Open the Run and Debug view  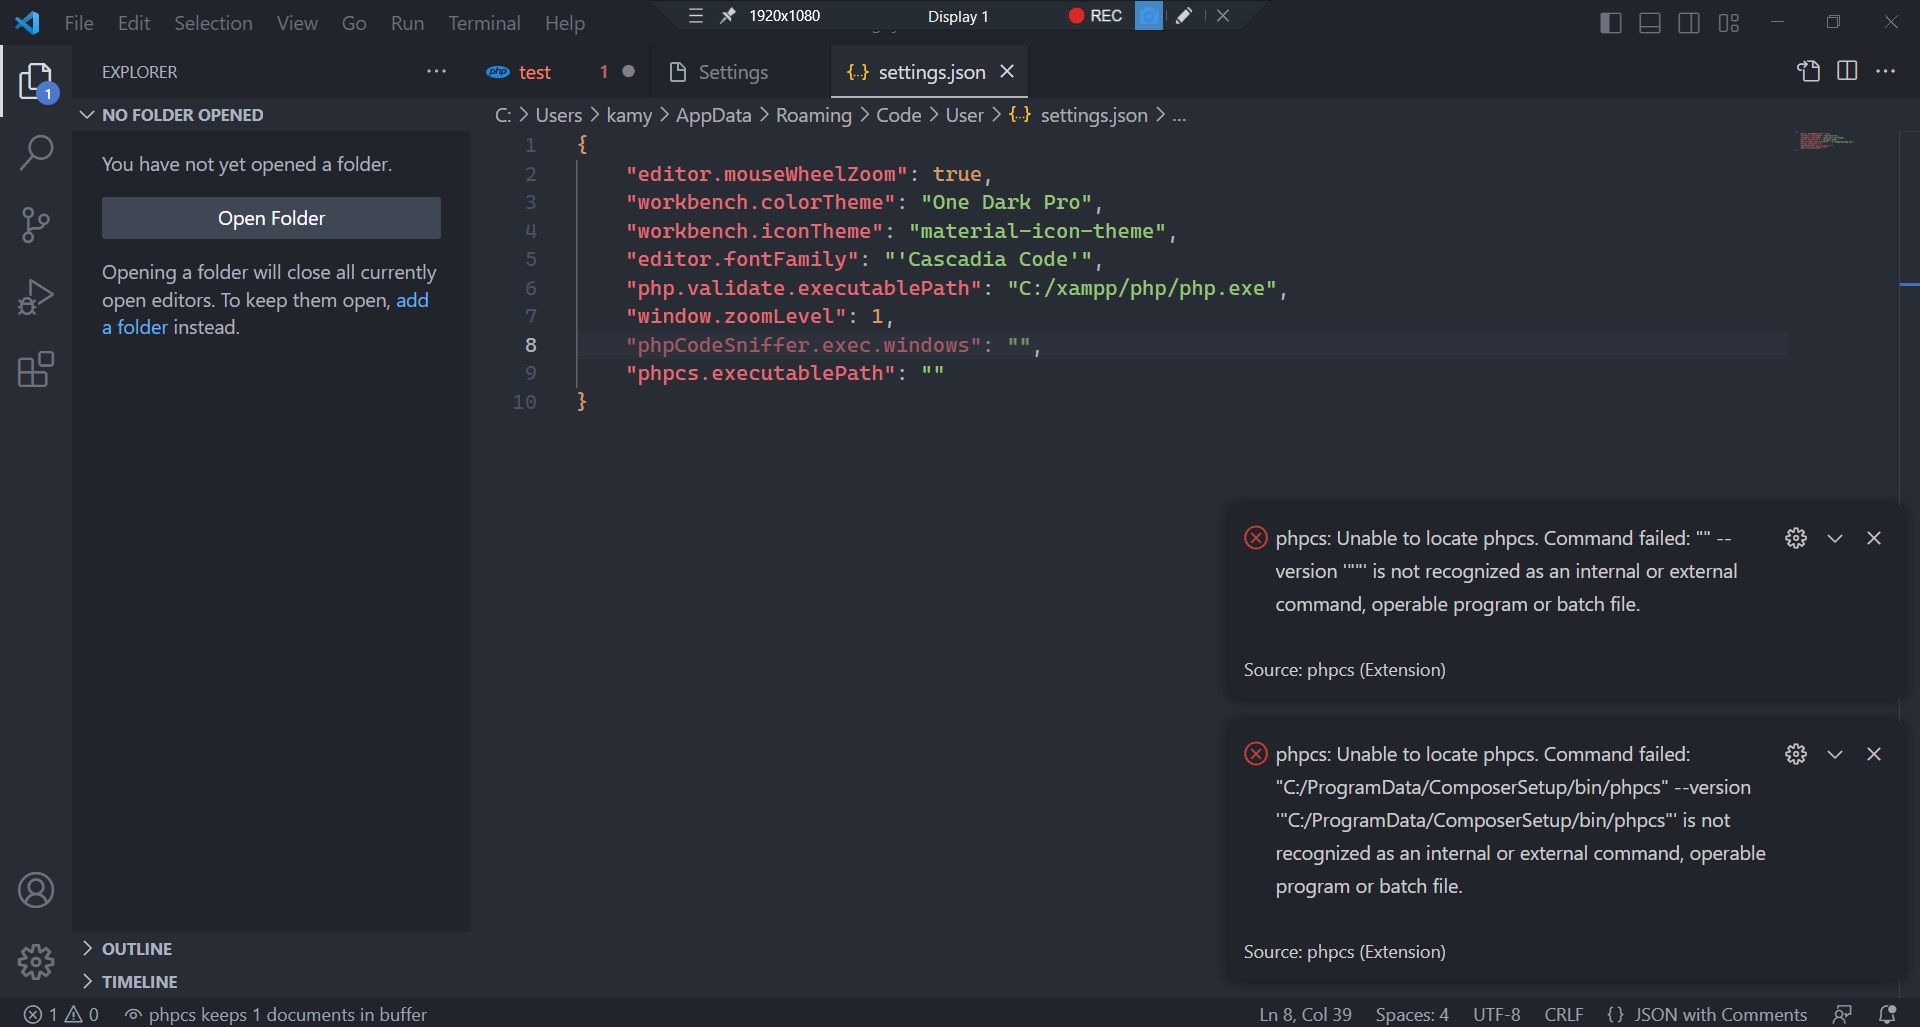click(36, 297)
